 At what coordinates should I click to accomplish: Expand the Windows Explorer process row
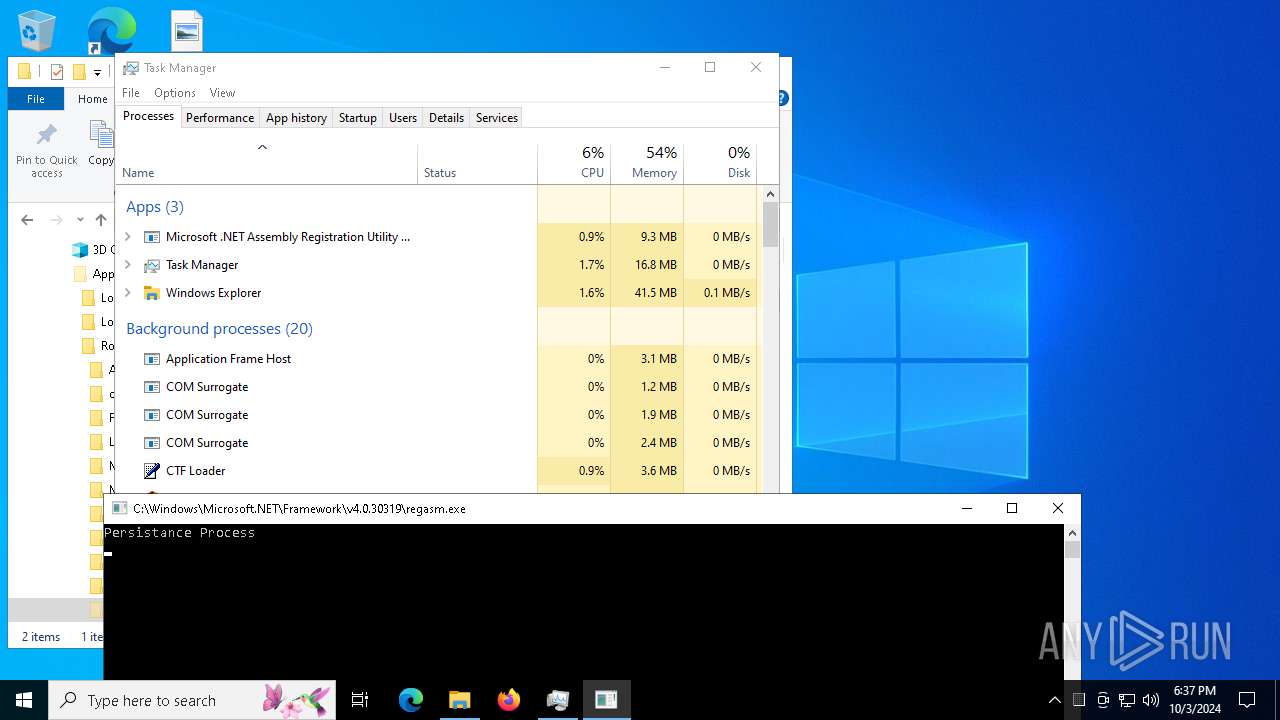pos(128,293)
